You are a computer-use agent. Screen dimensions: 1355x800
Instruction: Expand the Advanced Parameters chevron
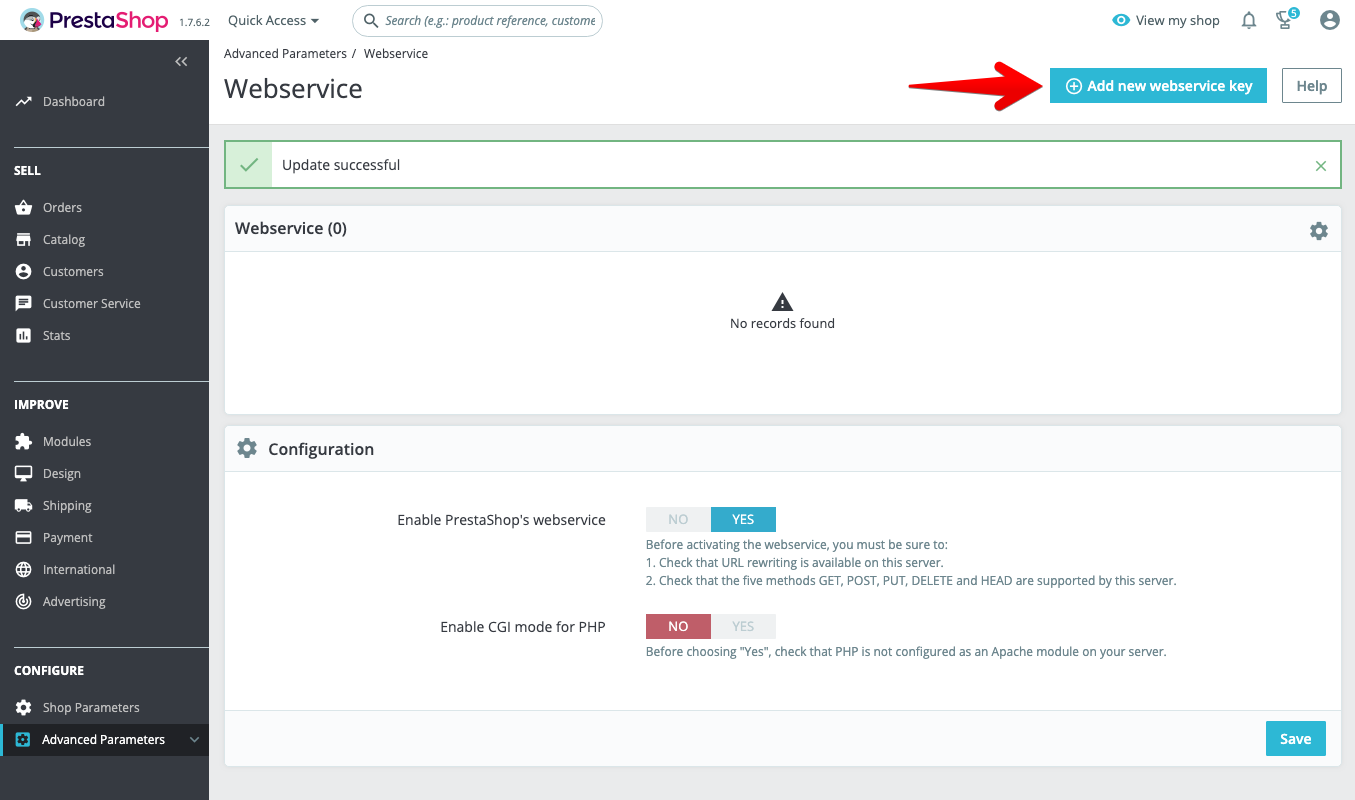coord(194,740)
